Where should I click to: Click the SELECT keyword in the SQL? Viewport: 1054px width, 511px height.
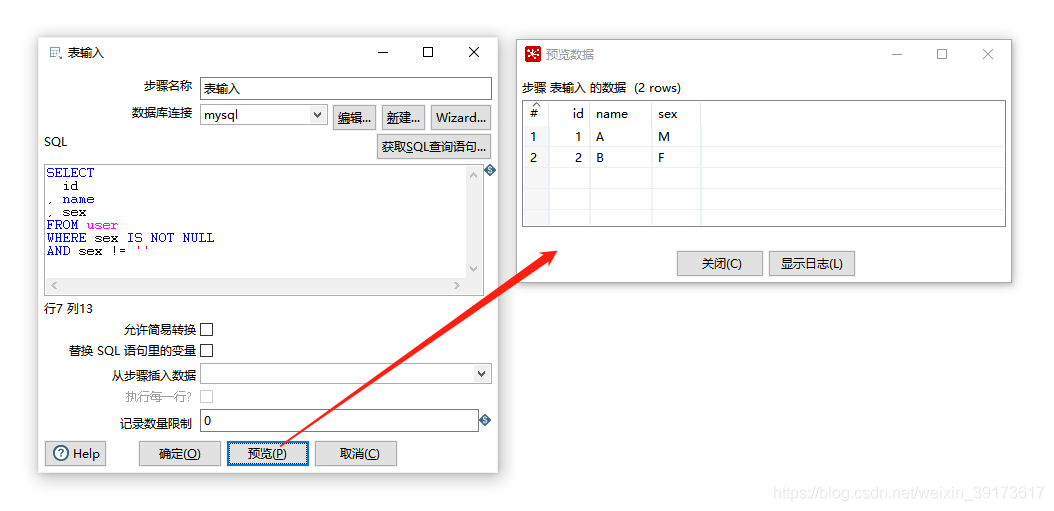pos(71,173)
